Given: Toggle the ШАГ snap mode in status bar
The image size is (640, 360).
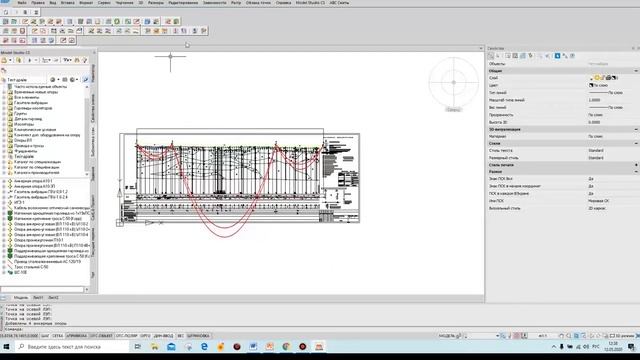Looking at the screenshot, I should [x=45, y=336].
